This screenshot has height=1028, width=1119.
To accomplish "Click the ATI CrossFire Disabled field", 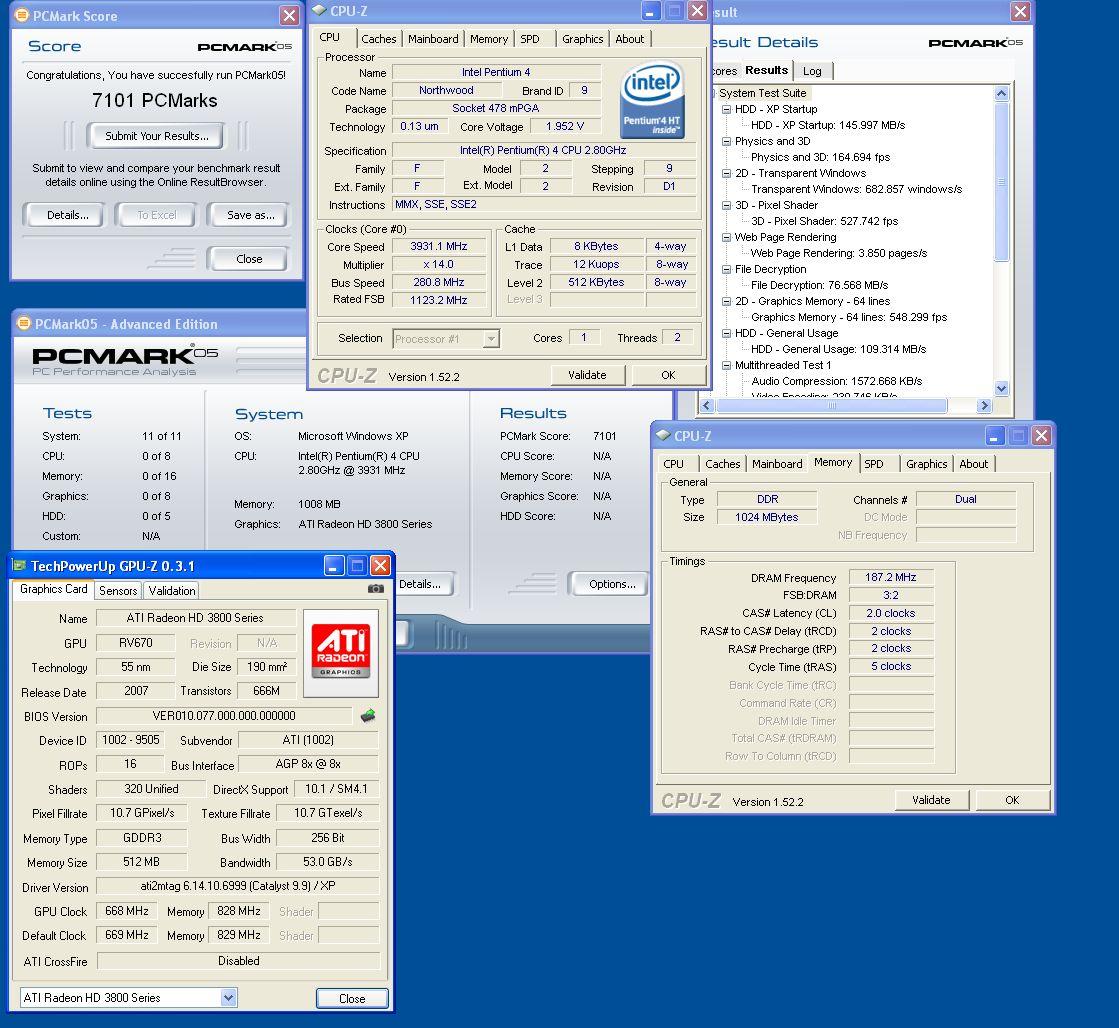I will (238, 961).
